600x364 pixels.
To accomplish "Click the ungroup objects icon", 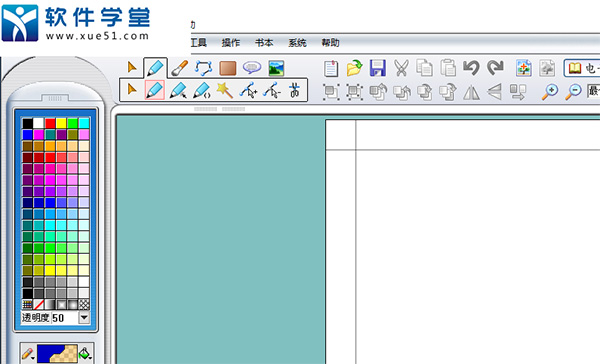I will 354,92.
